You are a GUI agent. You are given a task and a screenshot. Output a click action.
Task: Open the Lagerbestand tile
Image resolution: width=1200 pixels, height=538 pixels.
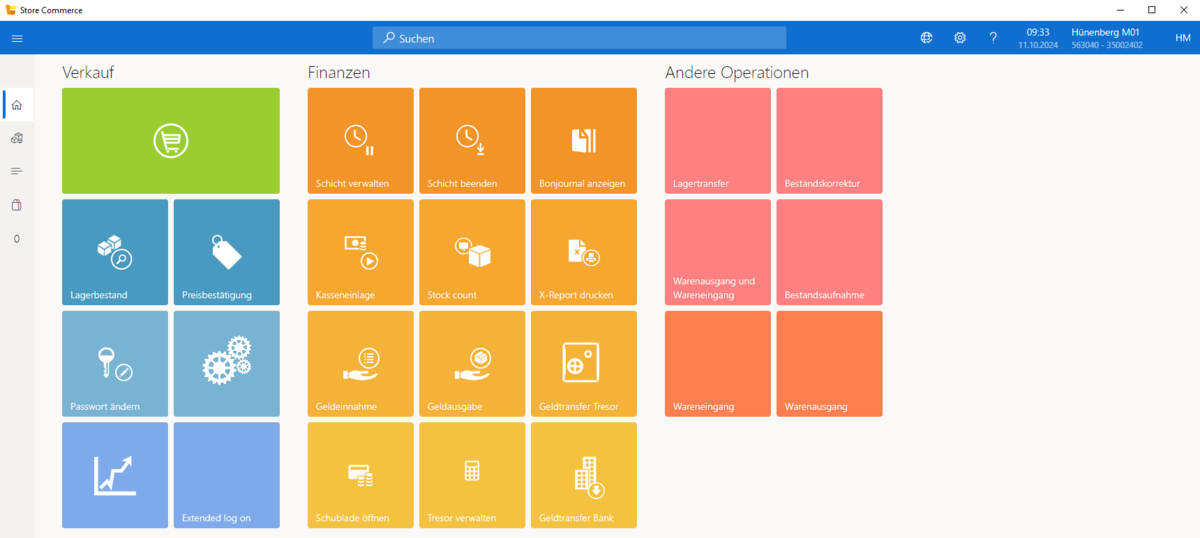[x=115, y=252]
